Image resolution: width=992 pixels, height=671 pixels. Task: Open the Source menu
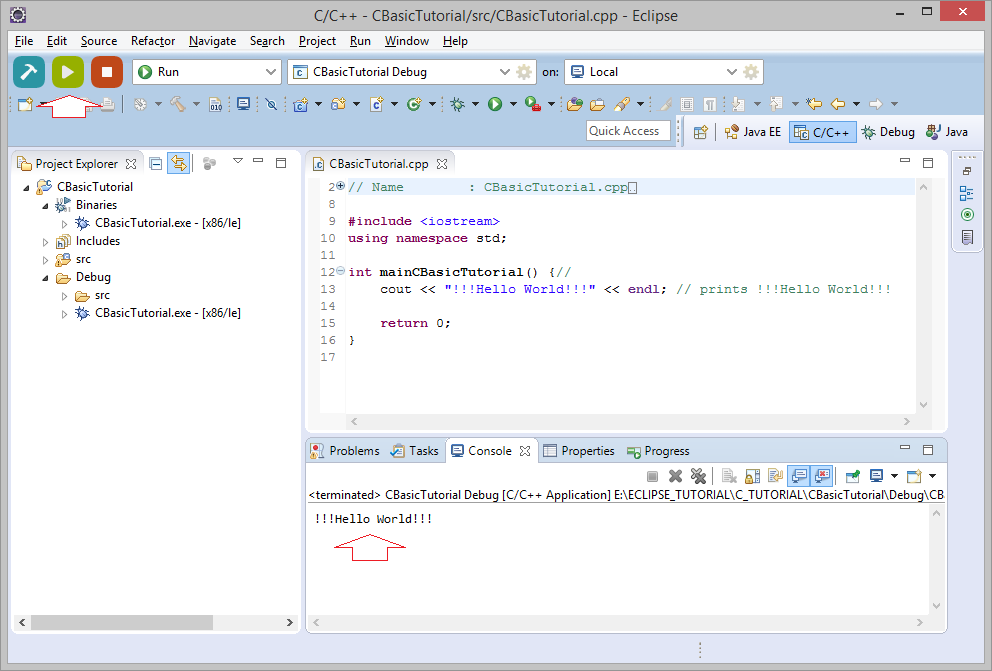coord(99,41)
